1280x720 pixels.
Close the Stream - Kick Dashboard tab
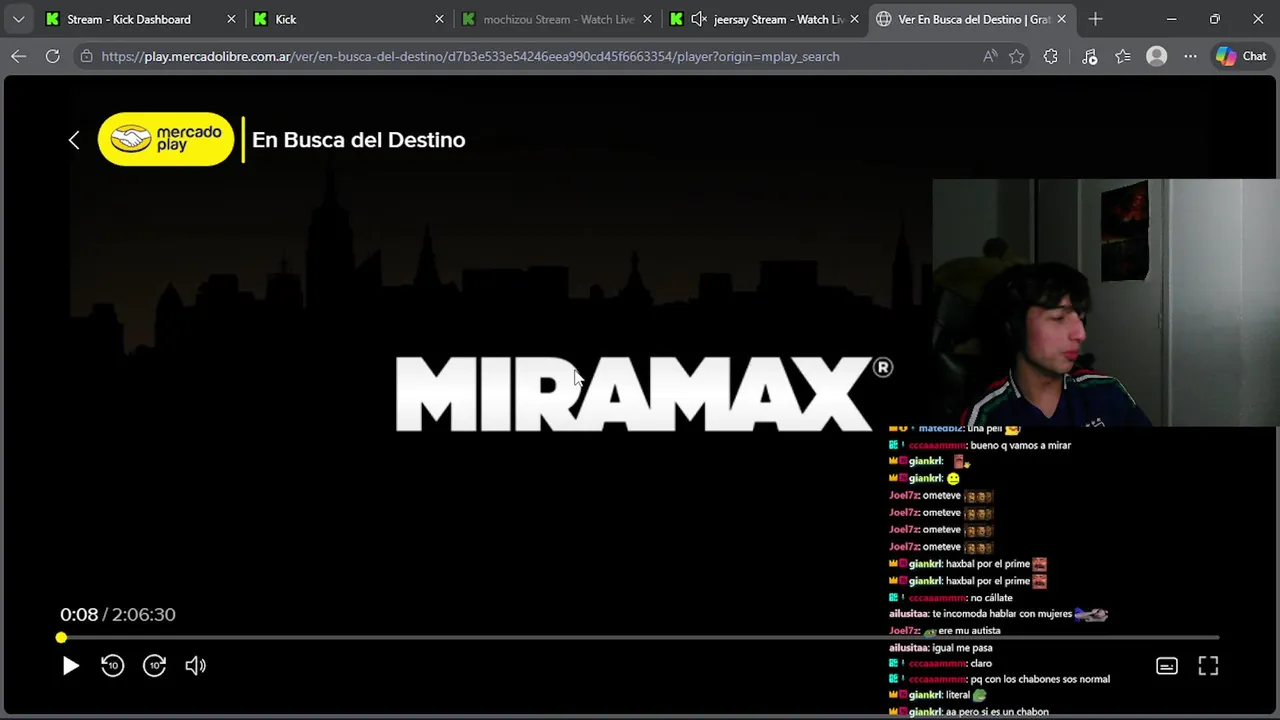(x=231, y=19)
